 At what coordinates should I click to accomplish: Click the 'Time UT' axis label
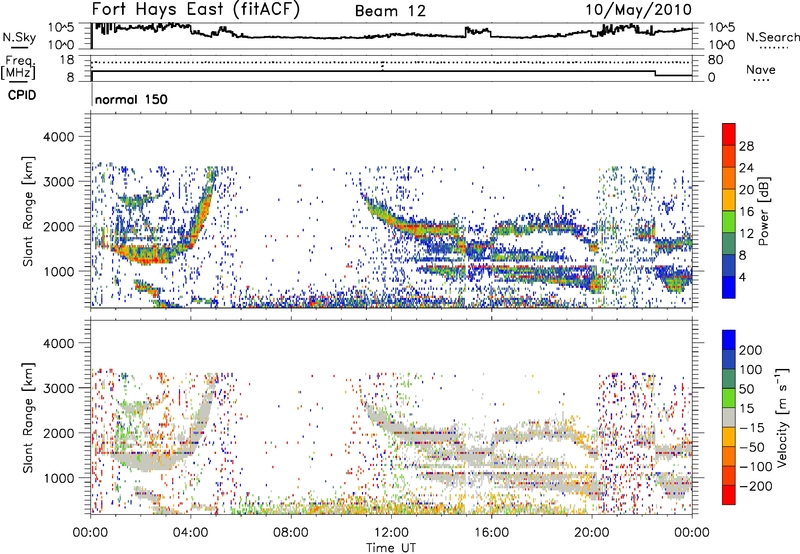[391, 548]
